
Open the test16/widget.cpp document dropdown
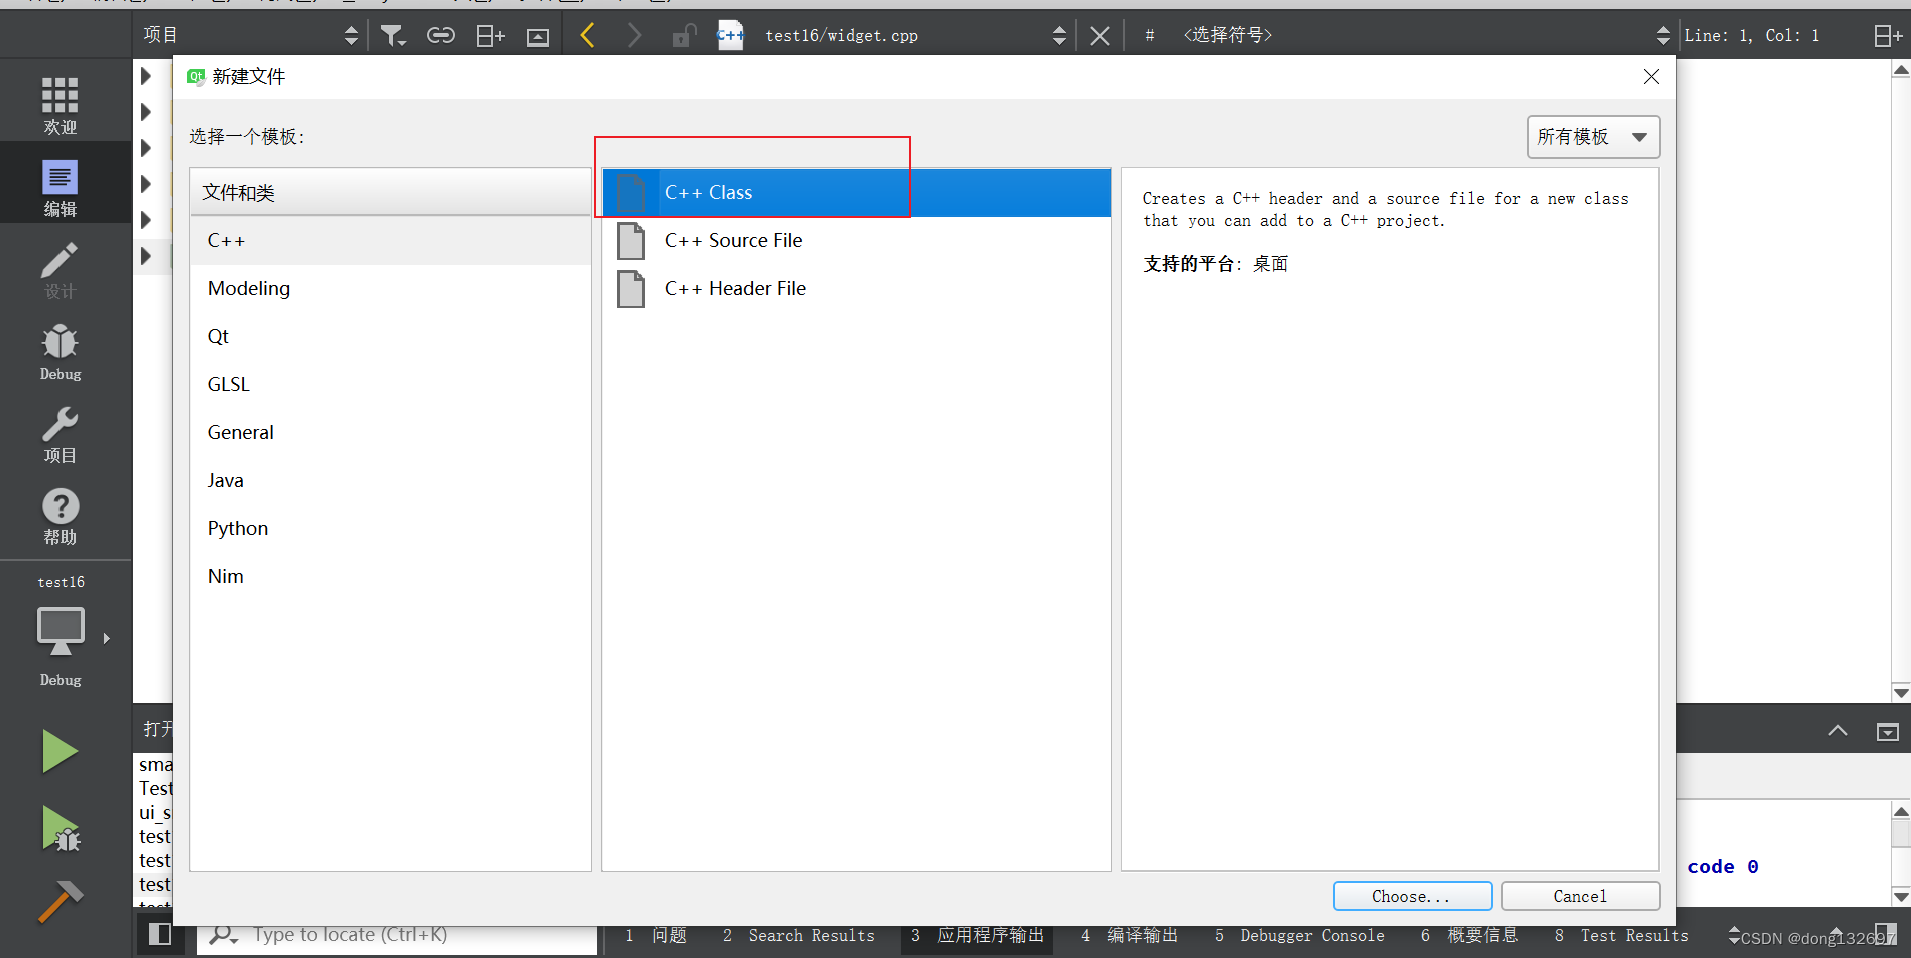click(x=915, y=36)
